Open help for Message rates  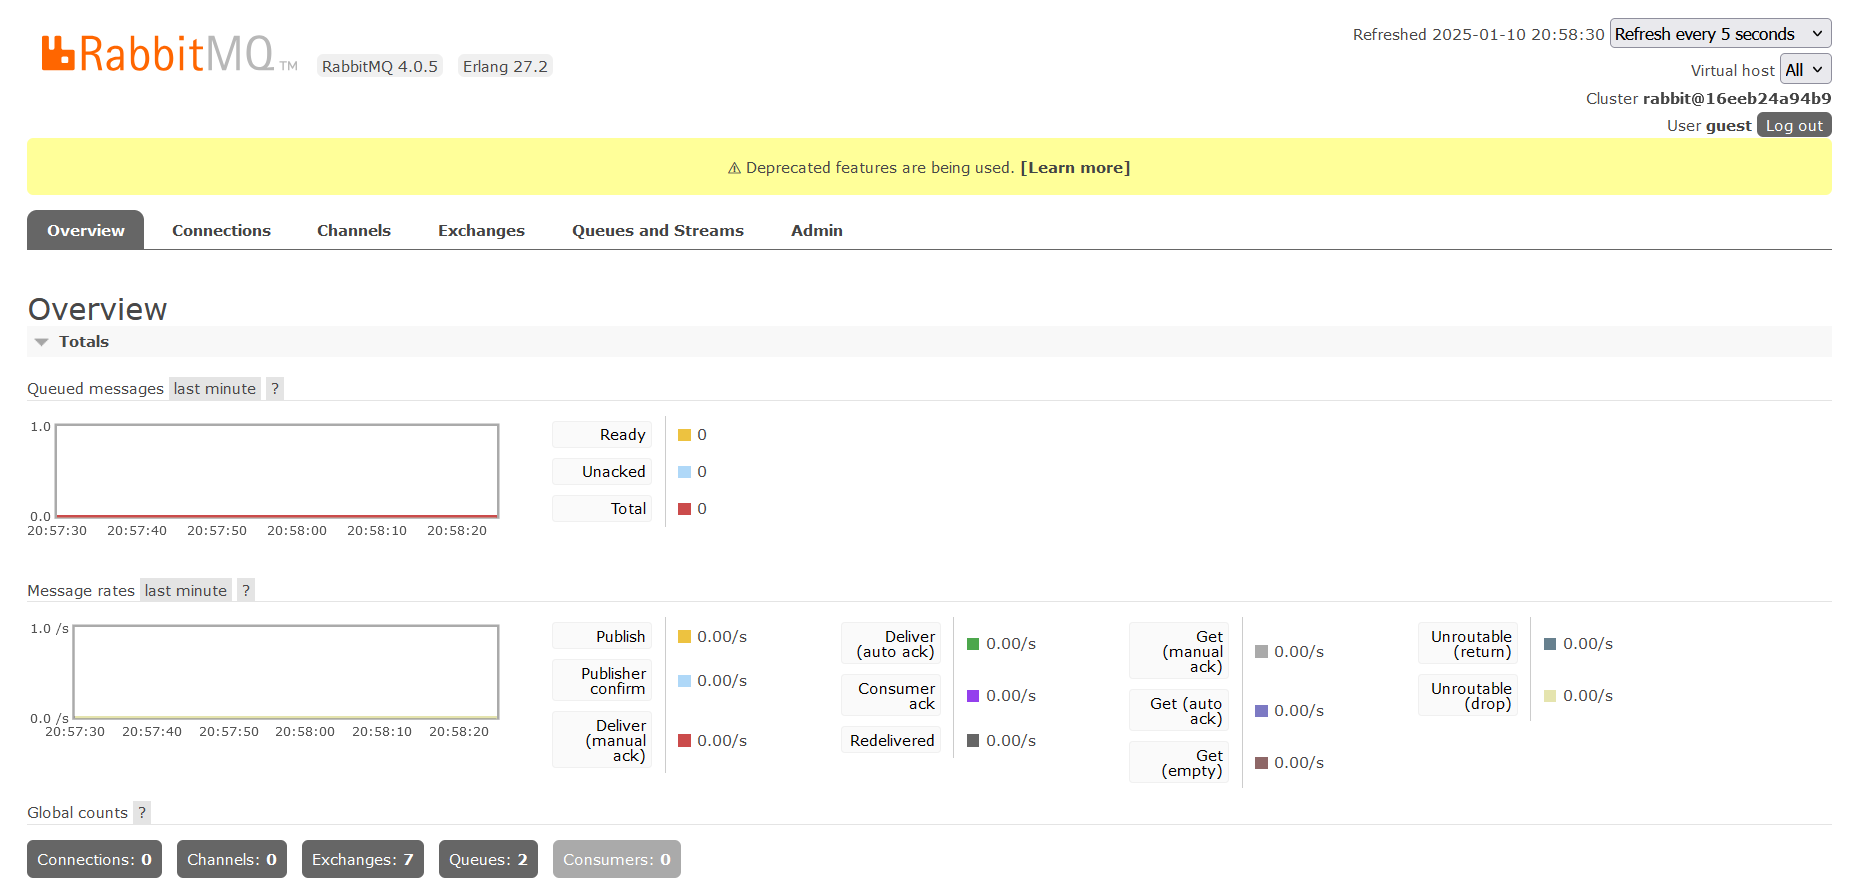coord(246,591)
